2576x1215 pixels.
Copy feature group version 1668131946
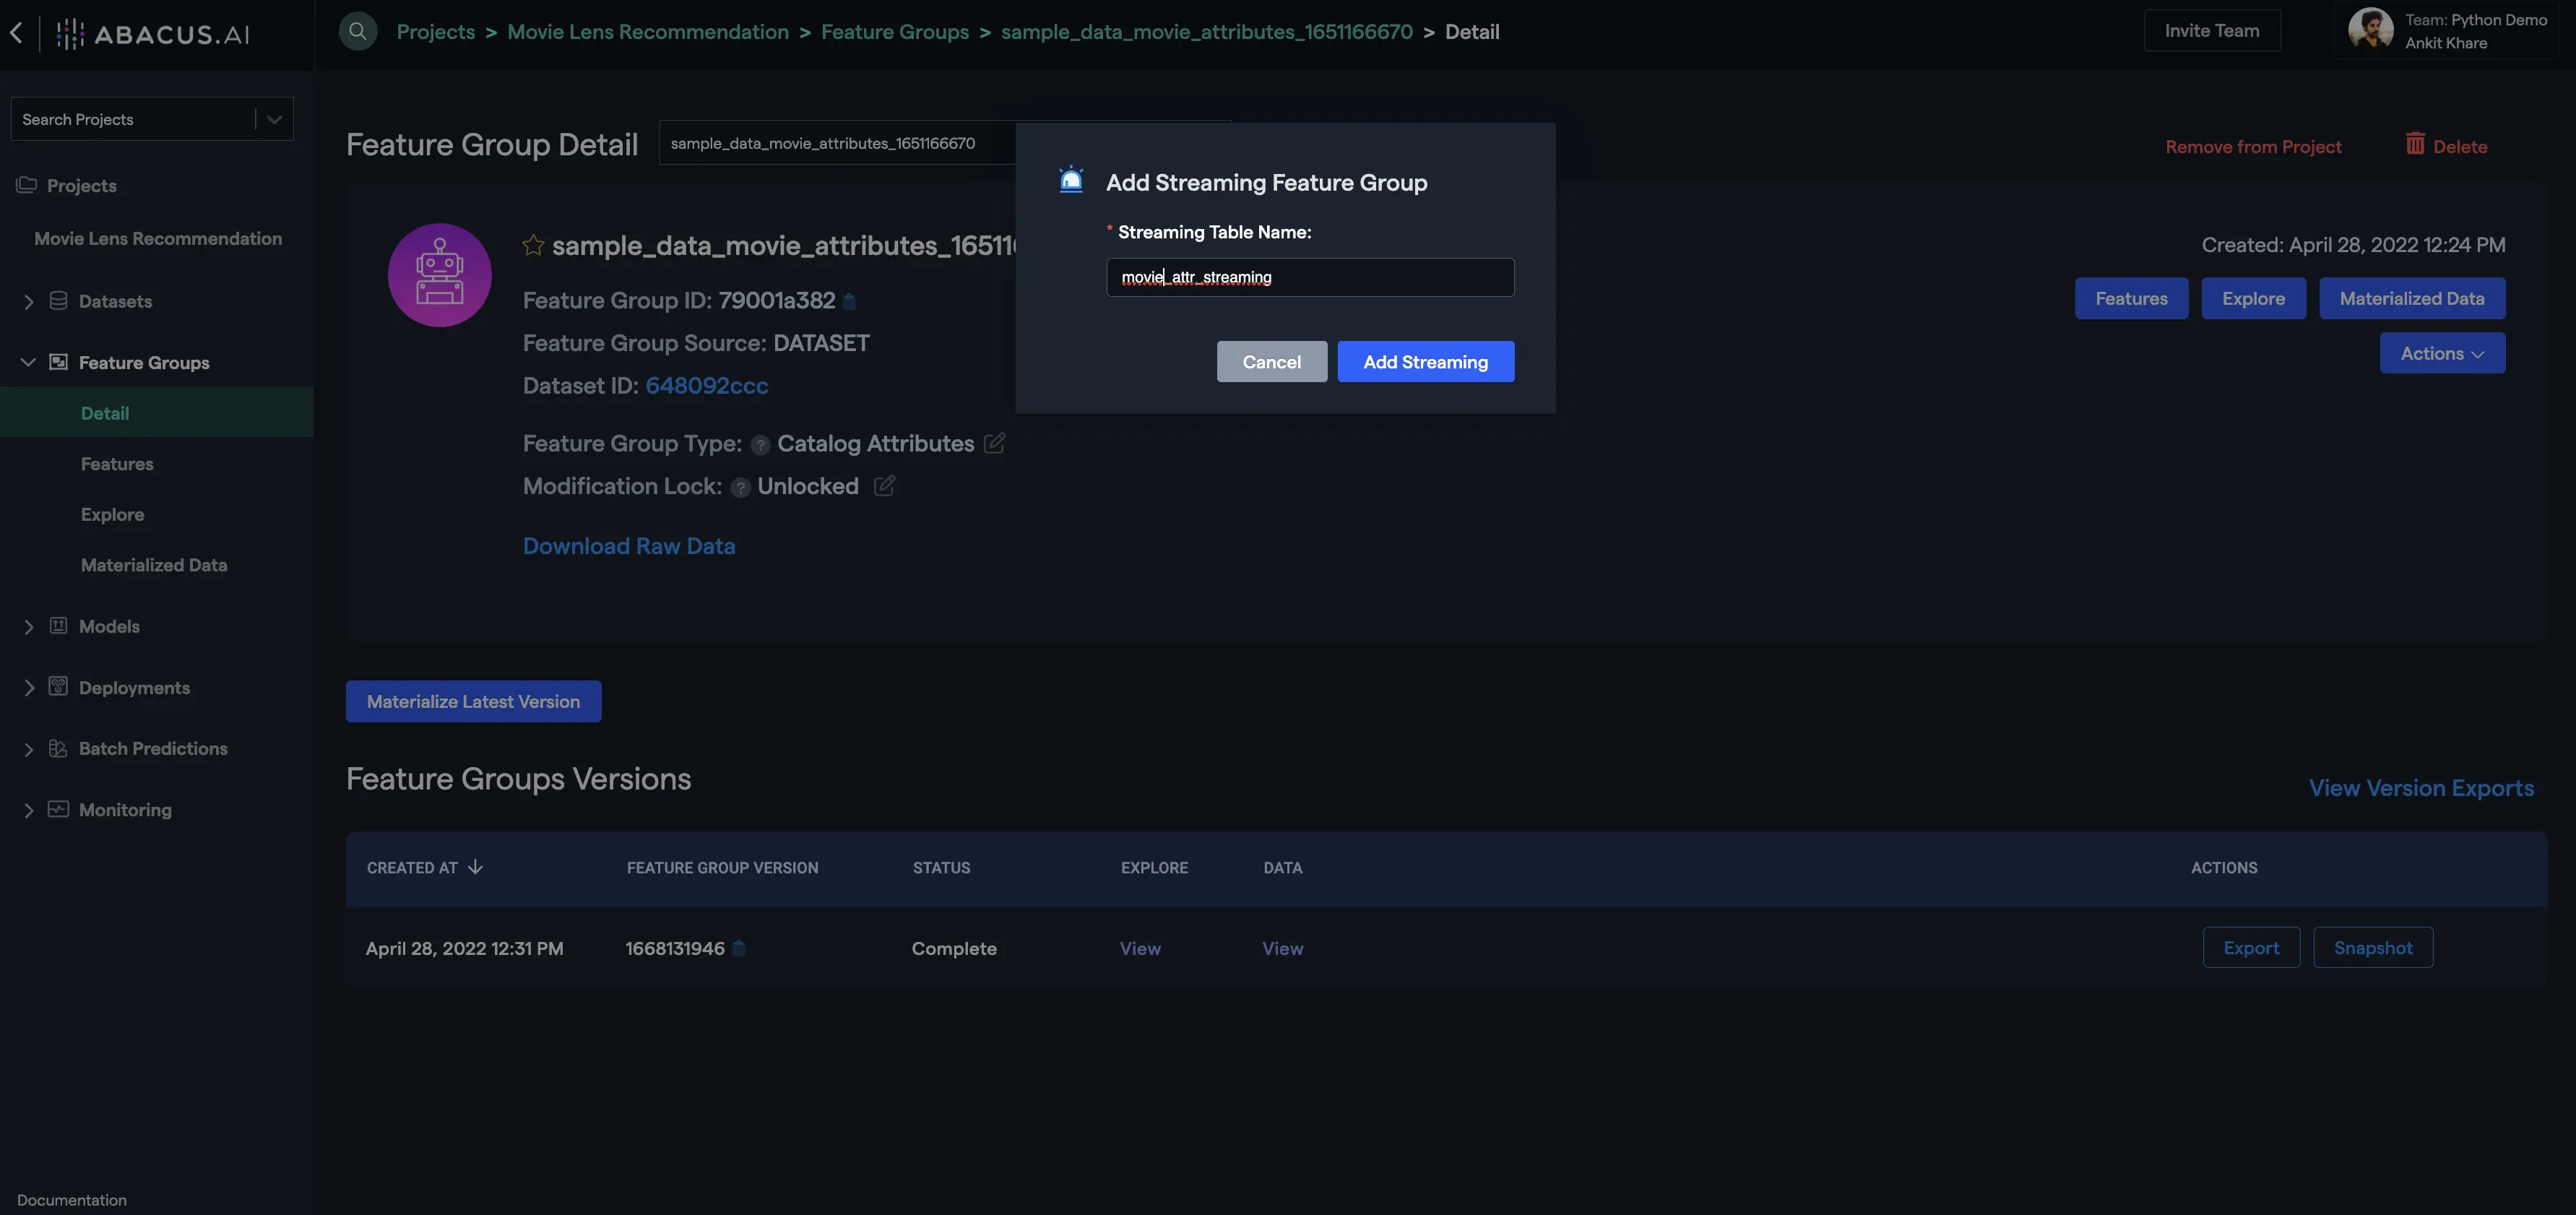739,948
